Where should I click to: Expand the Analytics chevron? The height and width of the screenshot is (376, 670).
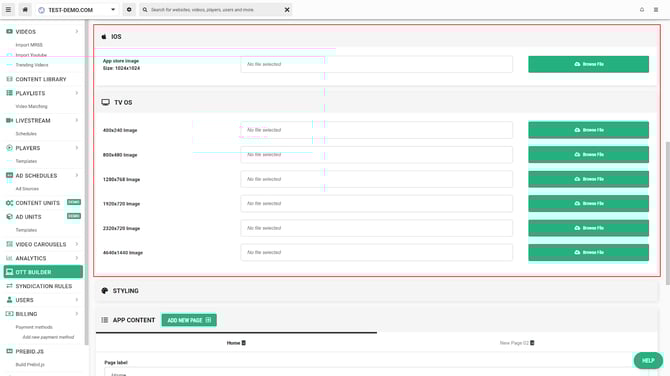77,258
